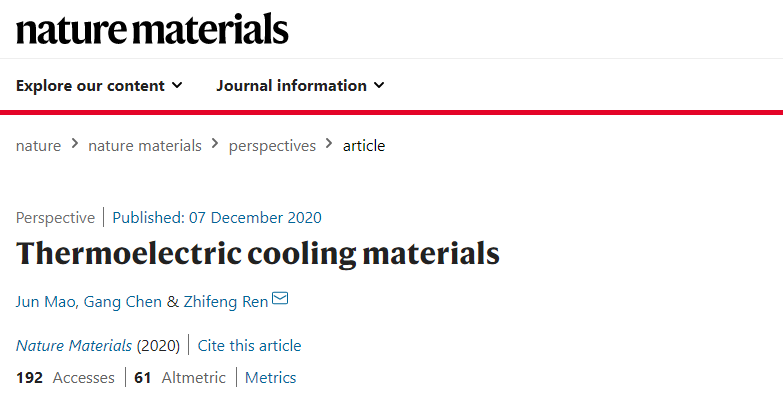Open author Zhifeng Ren's profile link
Screen dimensions: 783x417
point(226,302)
